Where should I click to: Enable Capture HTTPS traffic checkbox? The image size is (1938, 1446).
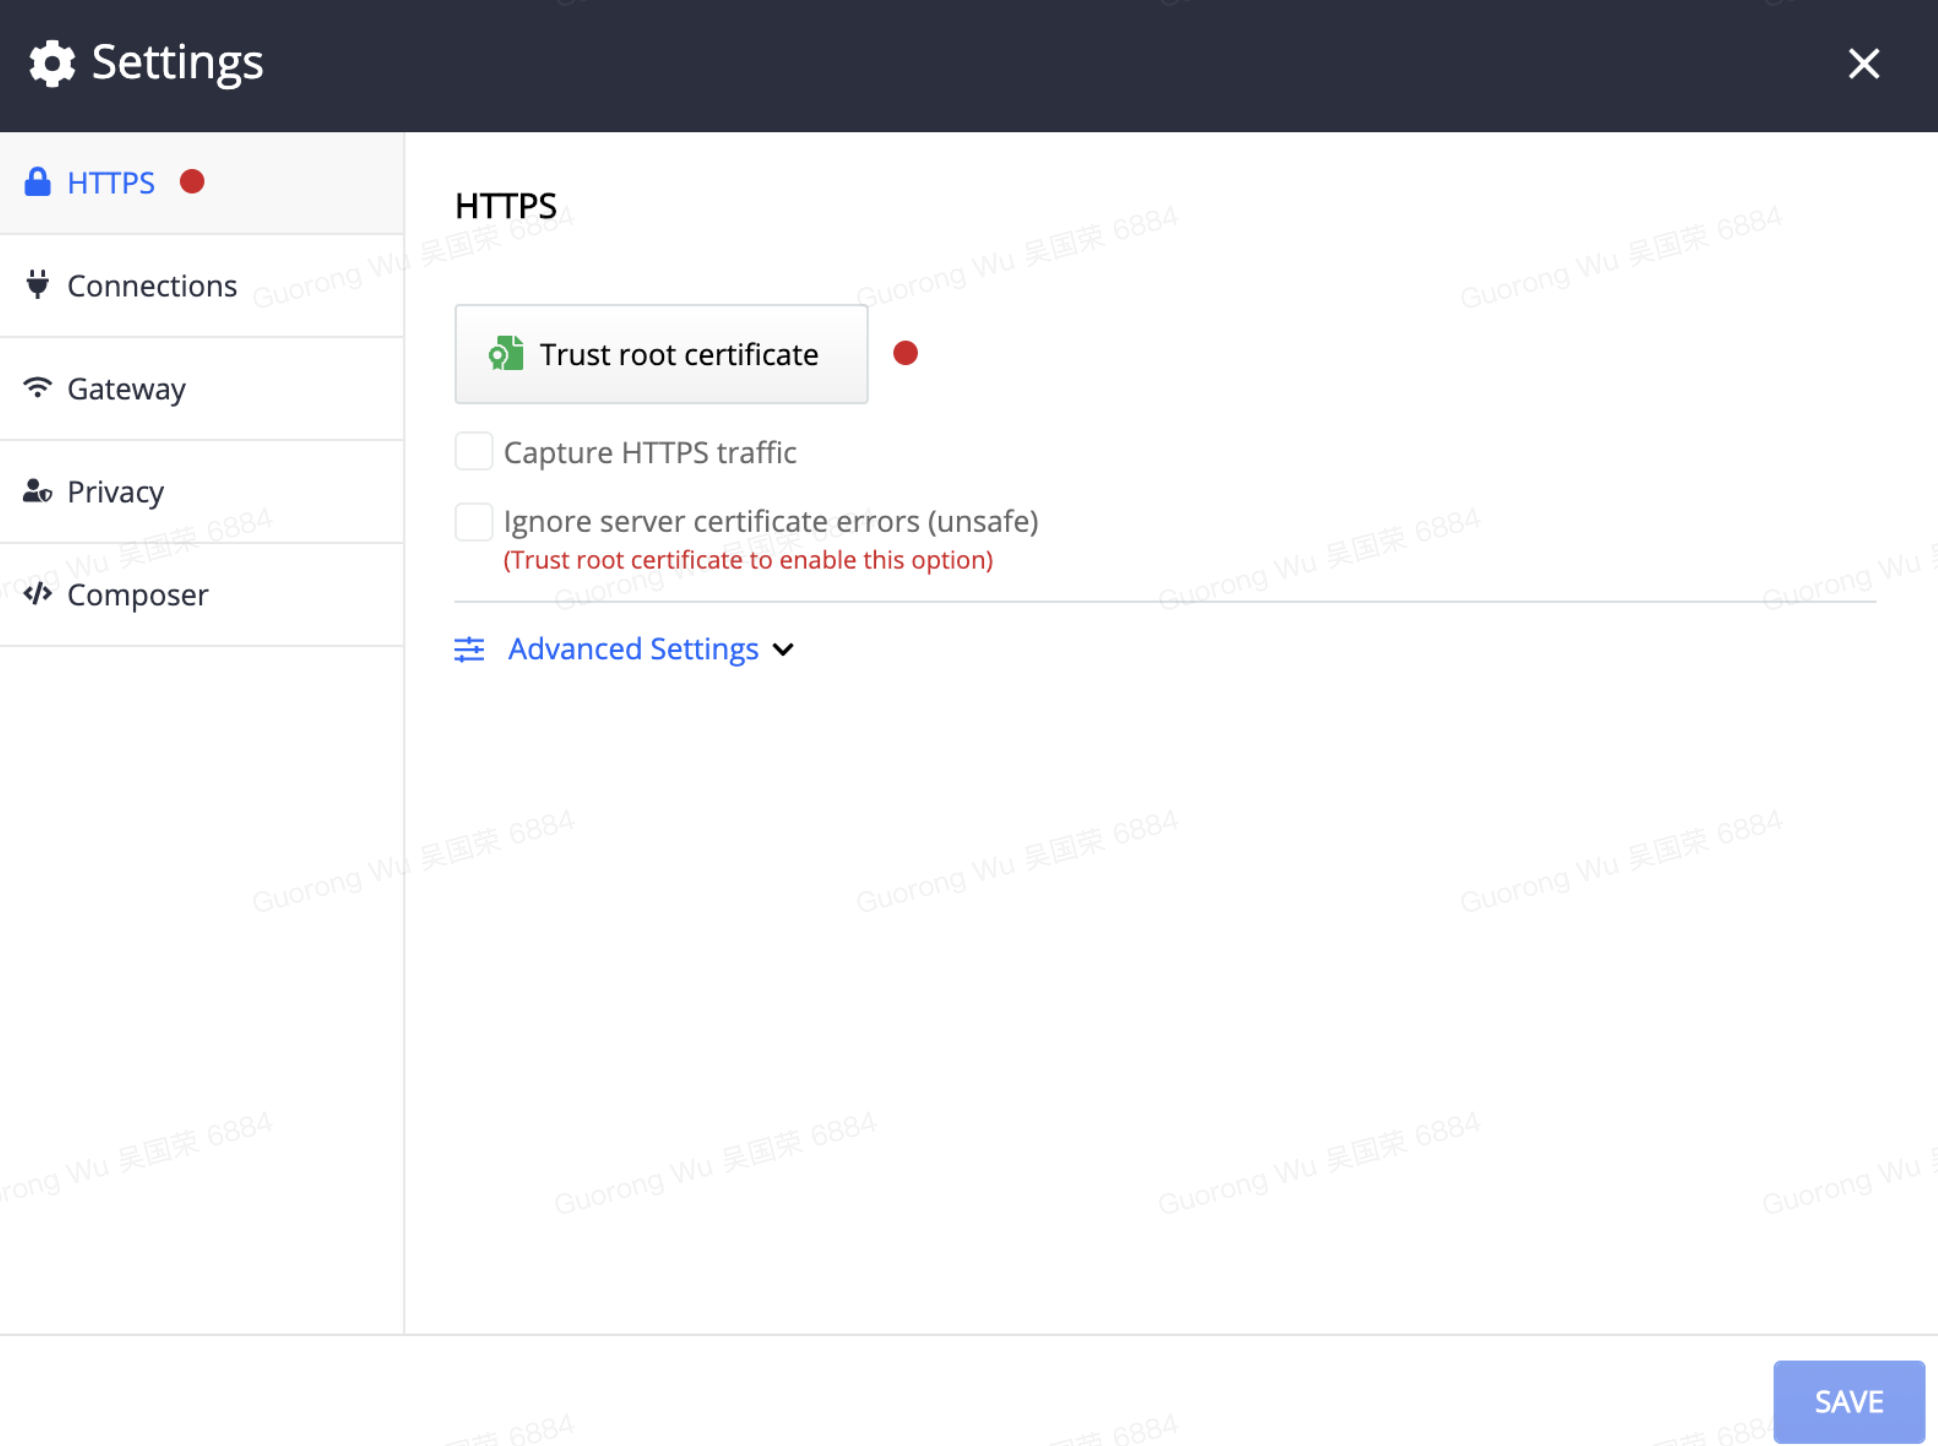(x=474, y=452)
